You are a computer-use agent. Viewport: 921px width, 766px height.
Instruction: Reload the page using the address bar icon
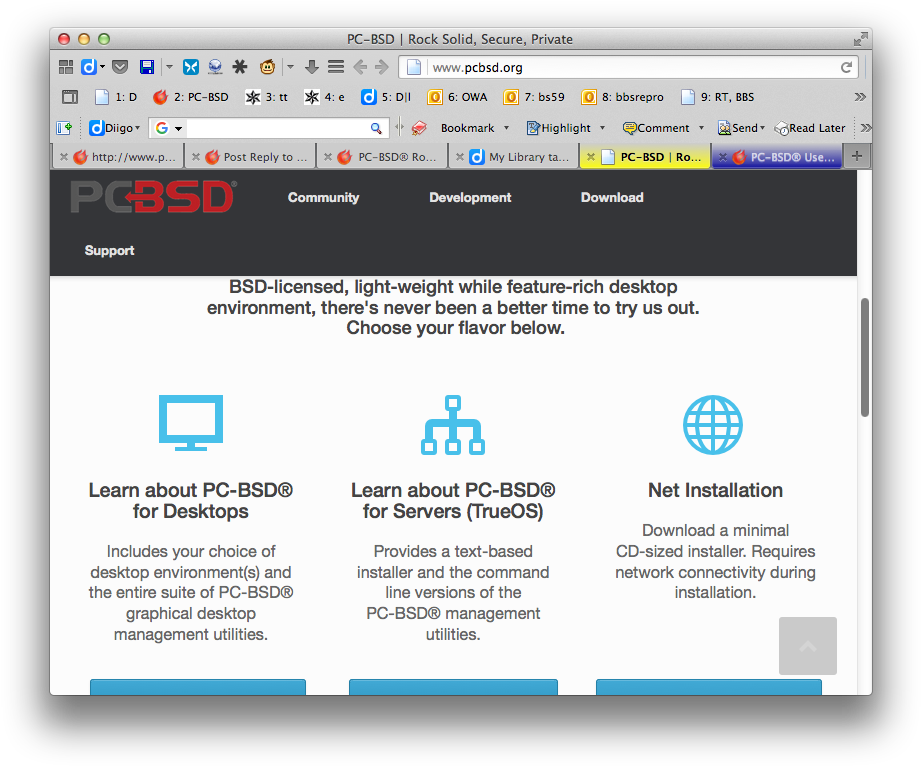(846, 68)
